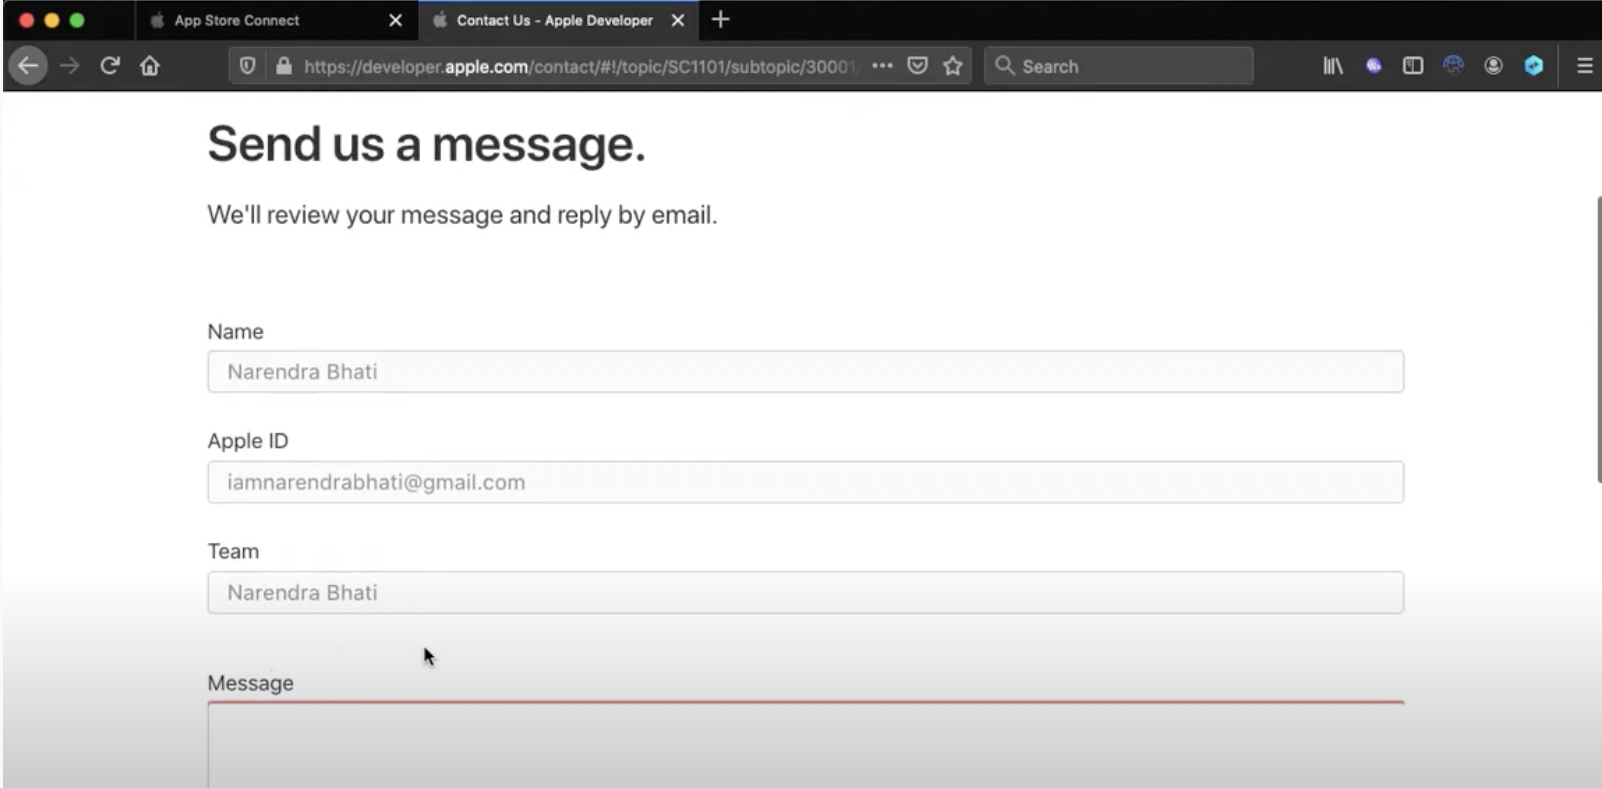The image size is (1602, 788).
Task: Open a new browser tab
Action: (x=720, y=20)
